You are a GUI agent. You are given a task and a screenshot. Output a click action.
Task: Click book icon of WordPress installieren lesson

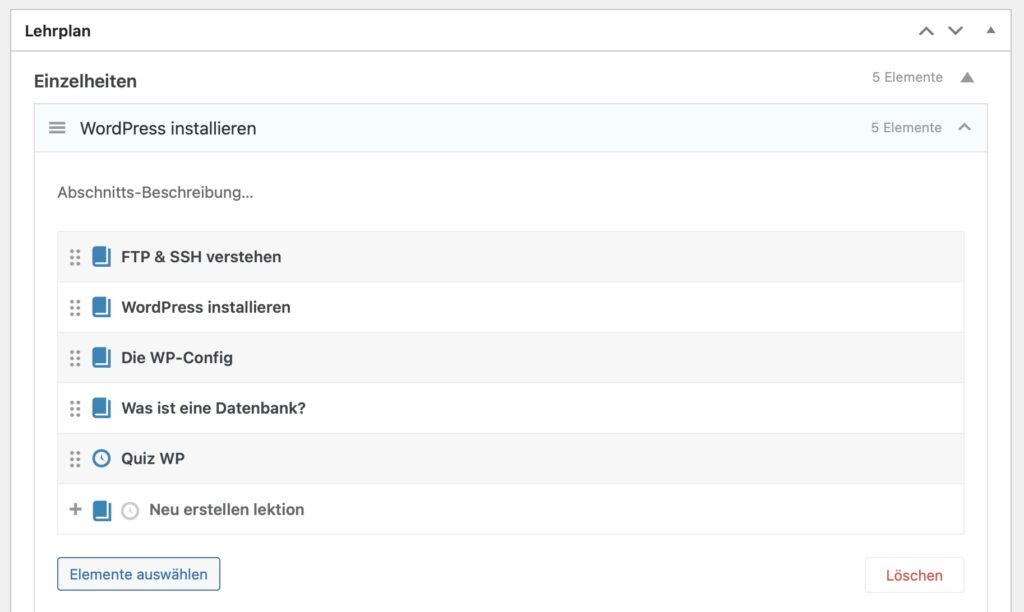(x=101, y=307)
